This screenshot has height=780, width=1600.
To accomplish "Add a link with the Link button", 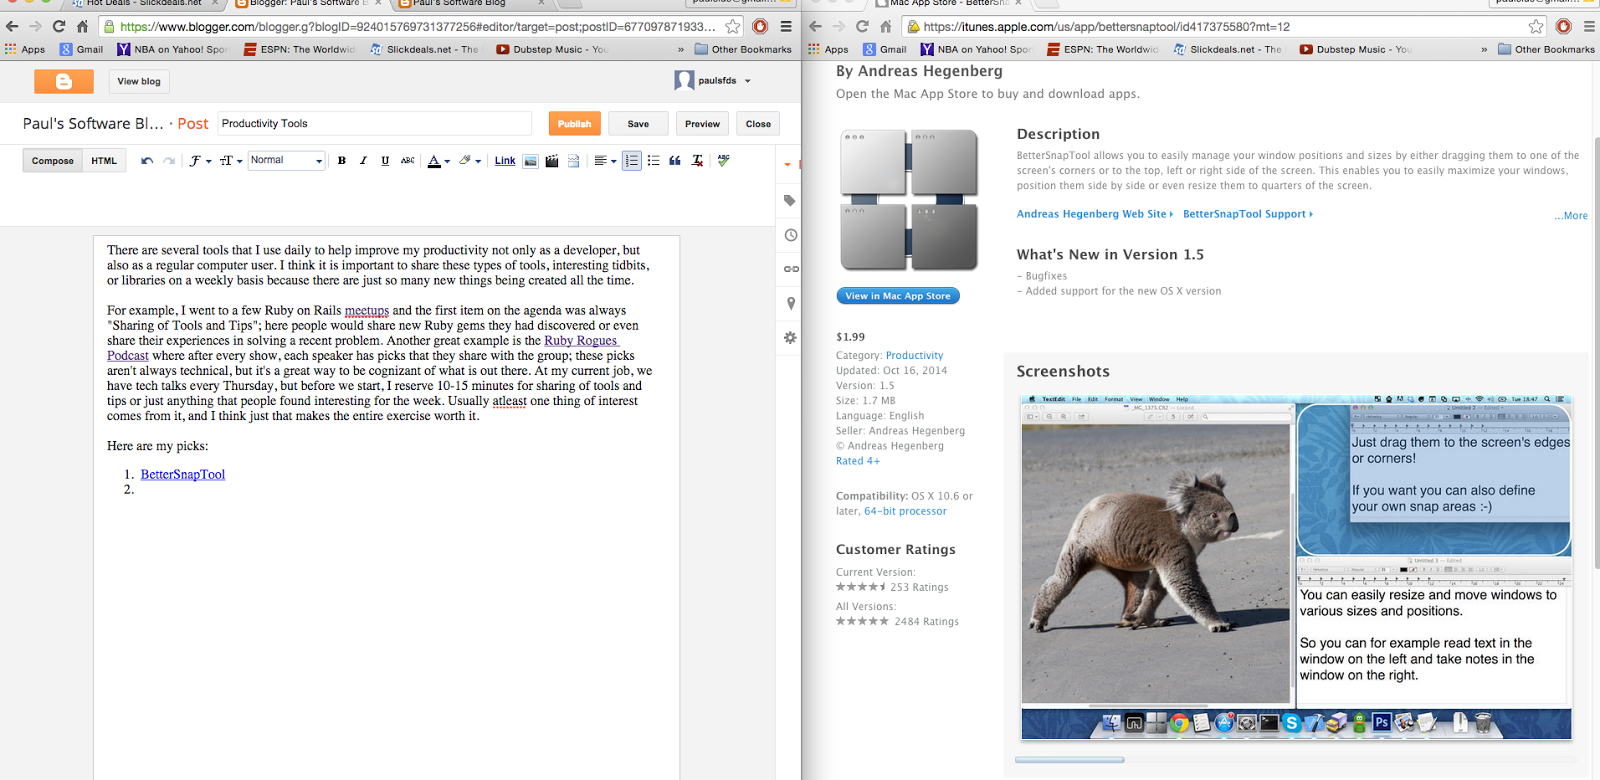I will [x=505, y=160].
